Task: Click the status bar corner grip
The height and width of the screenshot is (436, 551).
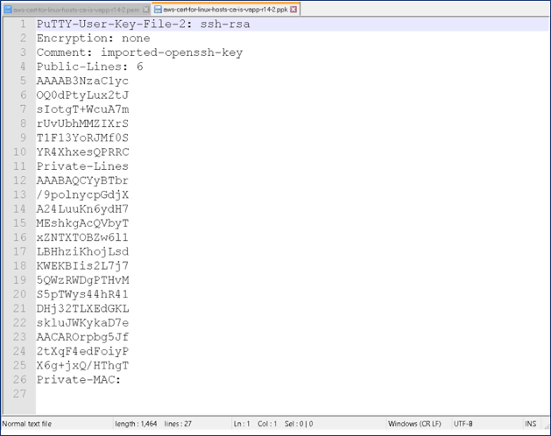Action: (x=546, y=424)
